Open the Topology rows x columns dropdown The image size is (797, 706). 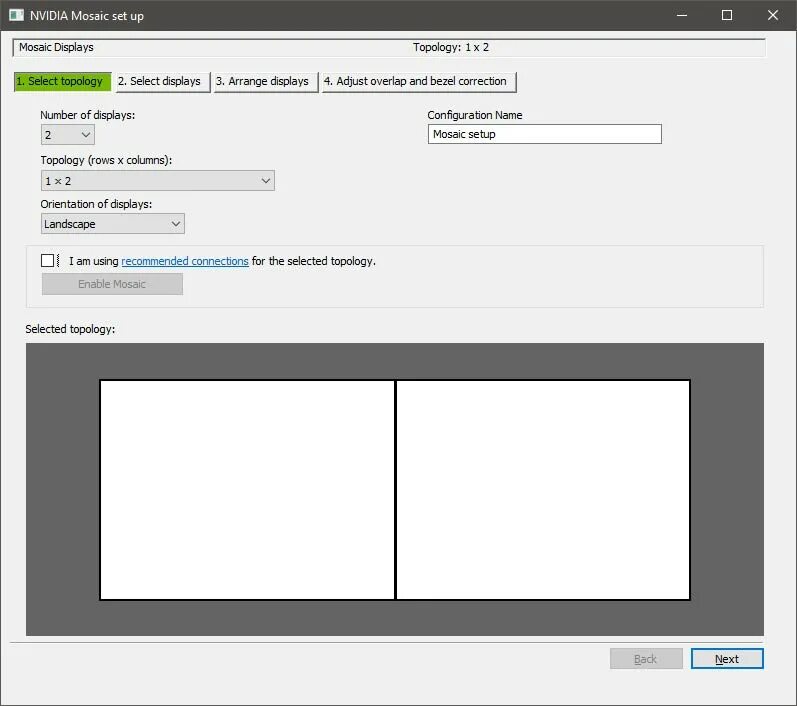tap(158, 181)
